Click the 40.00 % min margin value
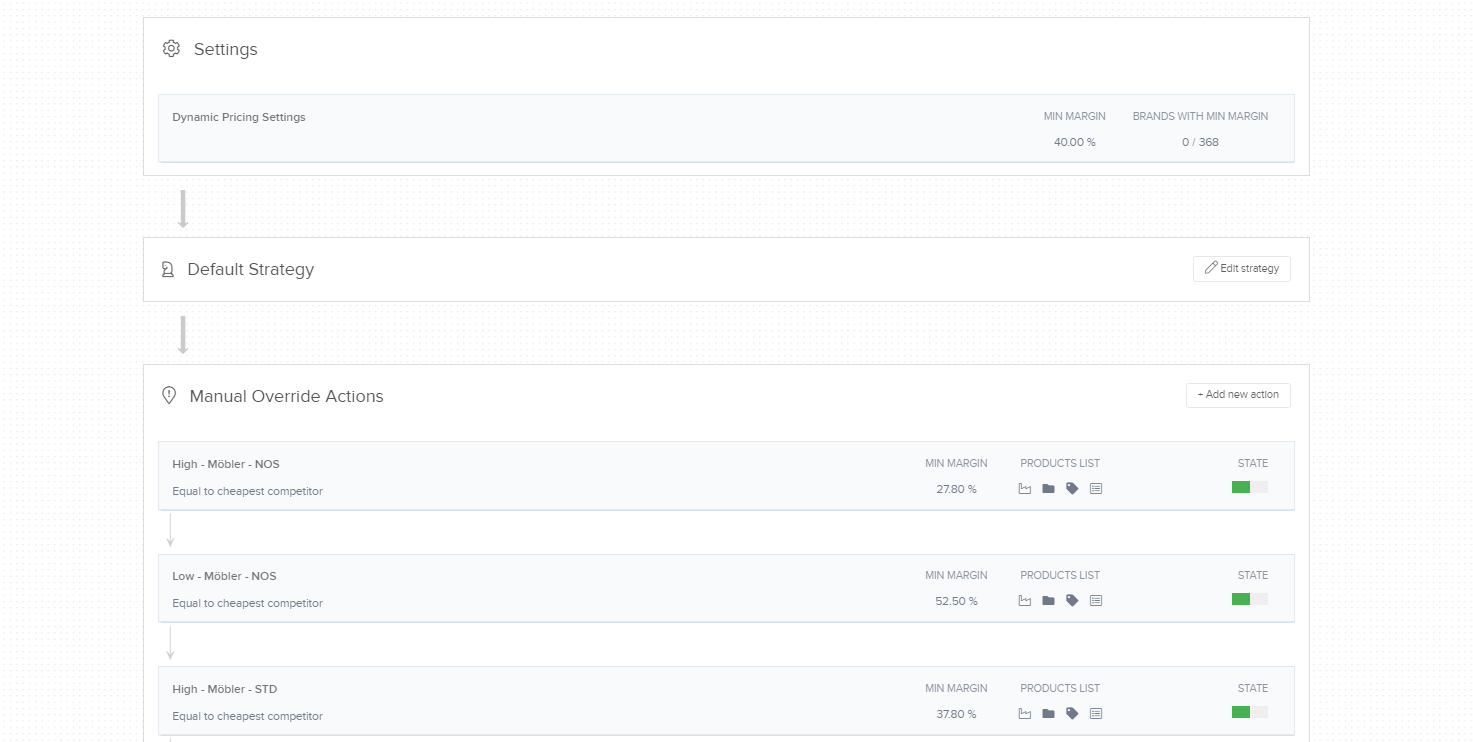The height and width of the screenshot is (742, 1473). click(x=1075, y=142)
